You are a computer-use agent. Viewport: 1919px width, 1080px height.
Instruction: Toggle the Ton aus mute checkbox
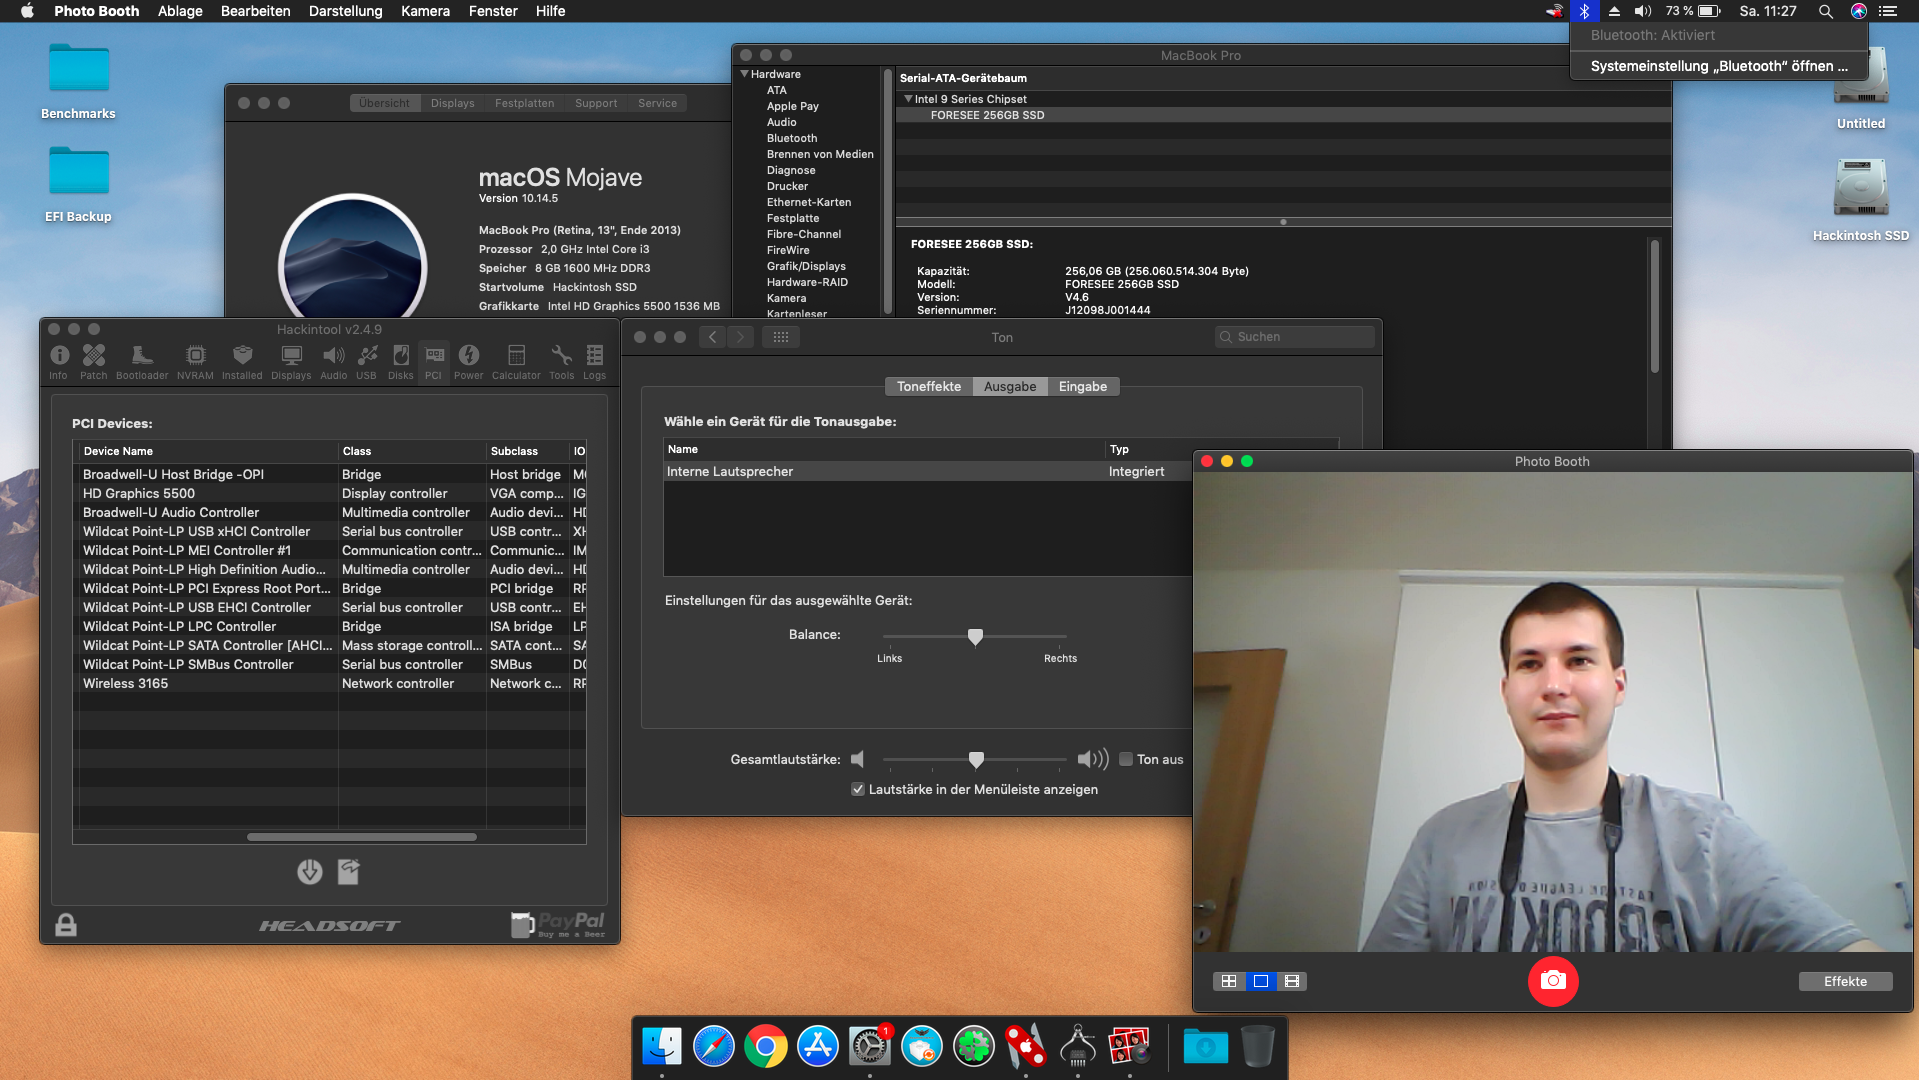coord(1126,759)
